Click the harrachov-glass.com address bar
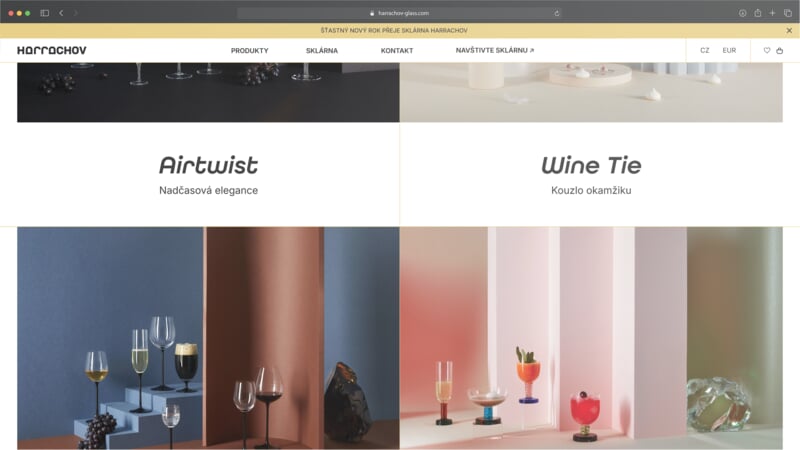 tap(400, 13)
